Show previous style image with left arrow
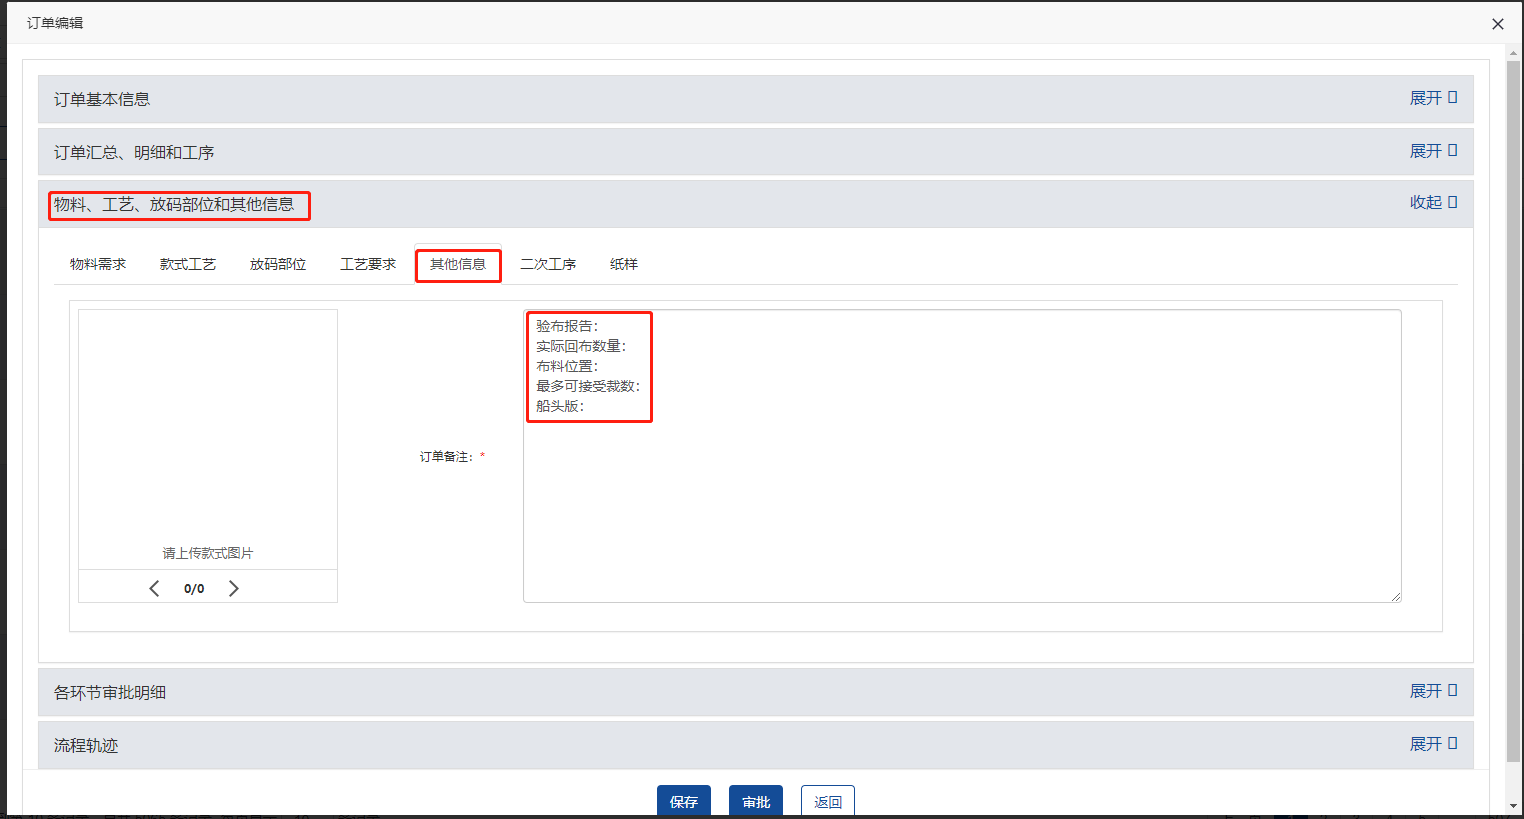The width and height of the screenshot is (1524, 819). 154,588
